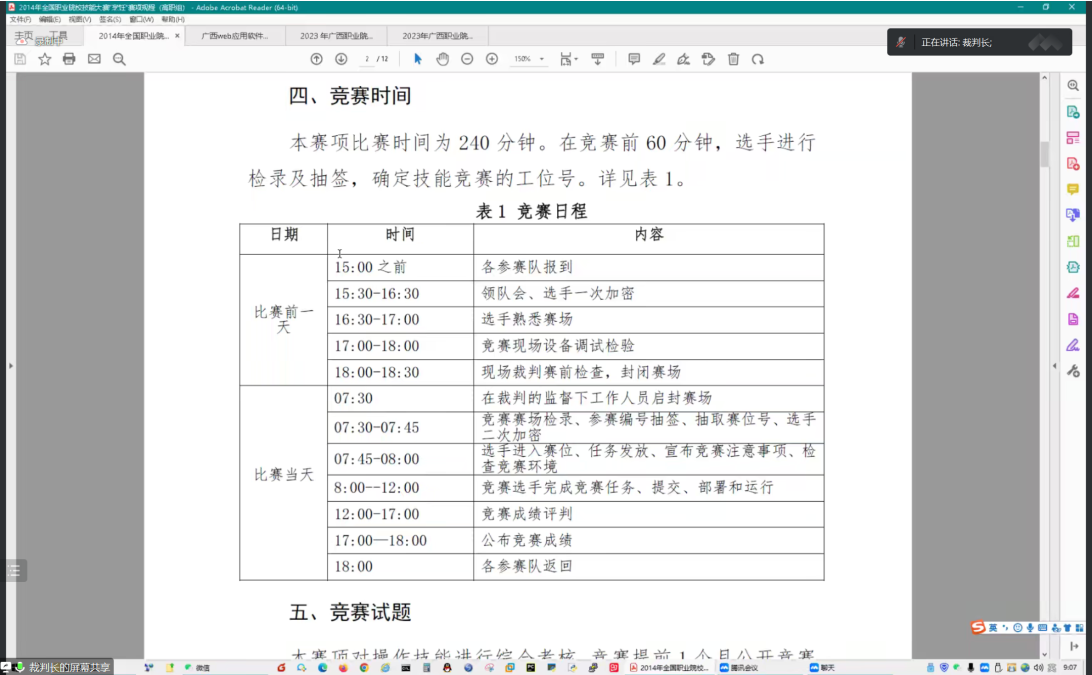Screen dimensions: 1092x675
Task: Open the purple compress file tool in right pane
Action: (x=1072, y=319)
